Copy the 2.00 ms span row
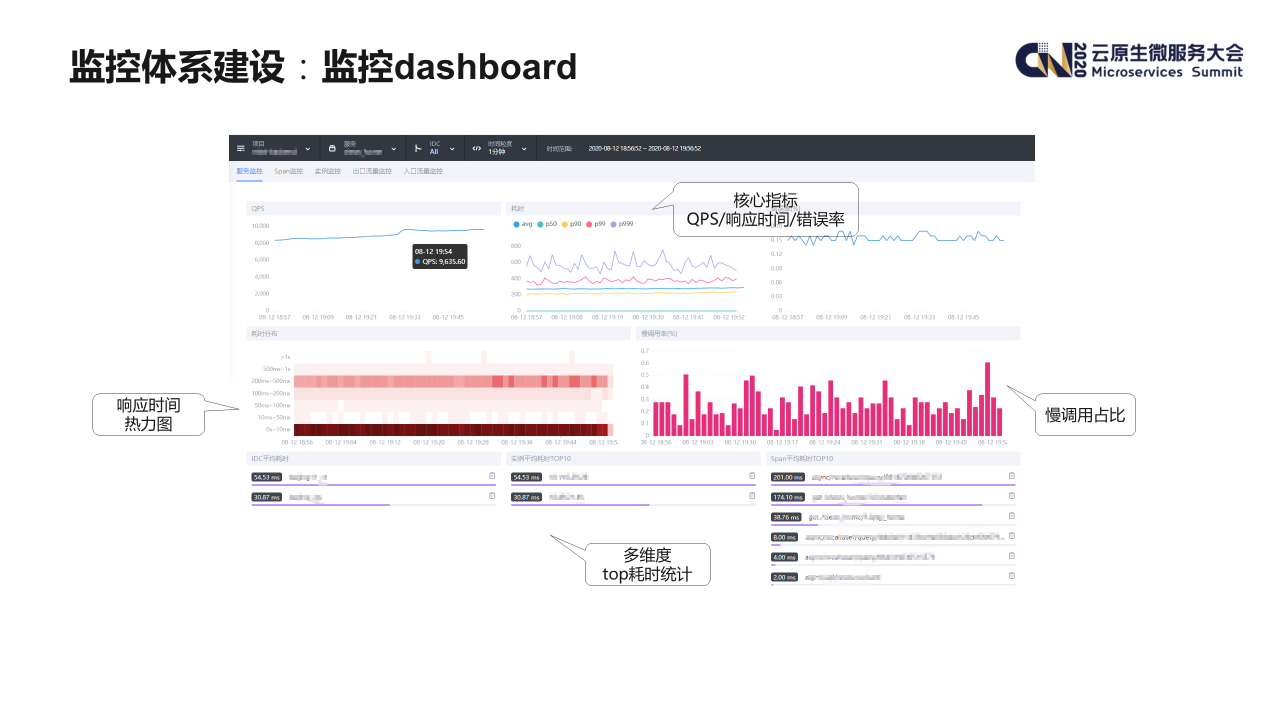The image size is (1280, 720). 1012,576
